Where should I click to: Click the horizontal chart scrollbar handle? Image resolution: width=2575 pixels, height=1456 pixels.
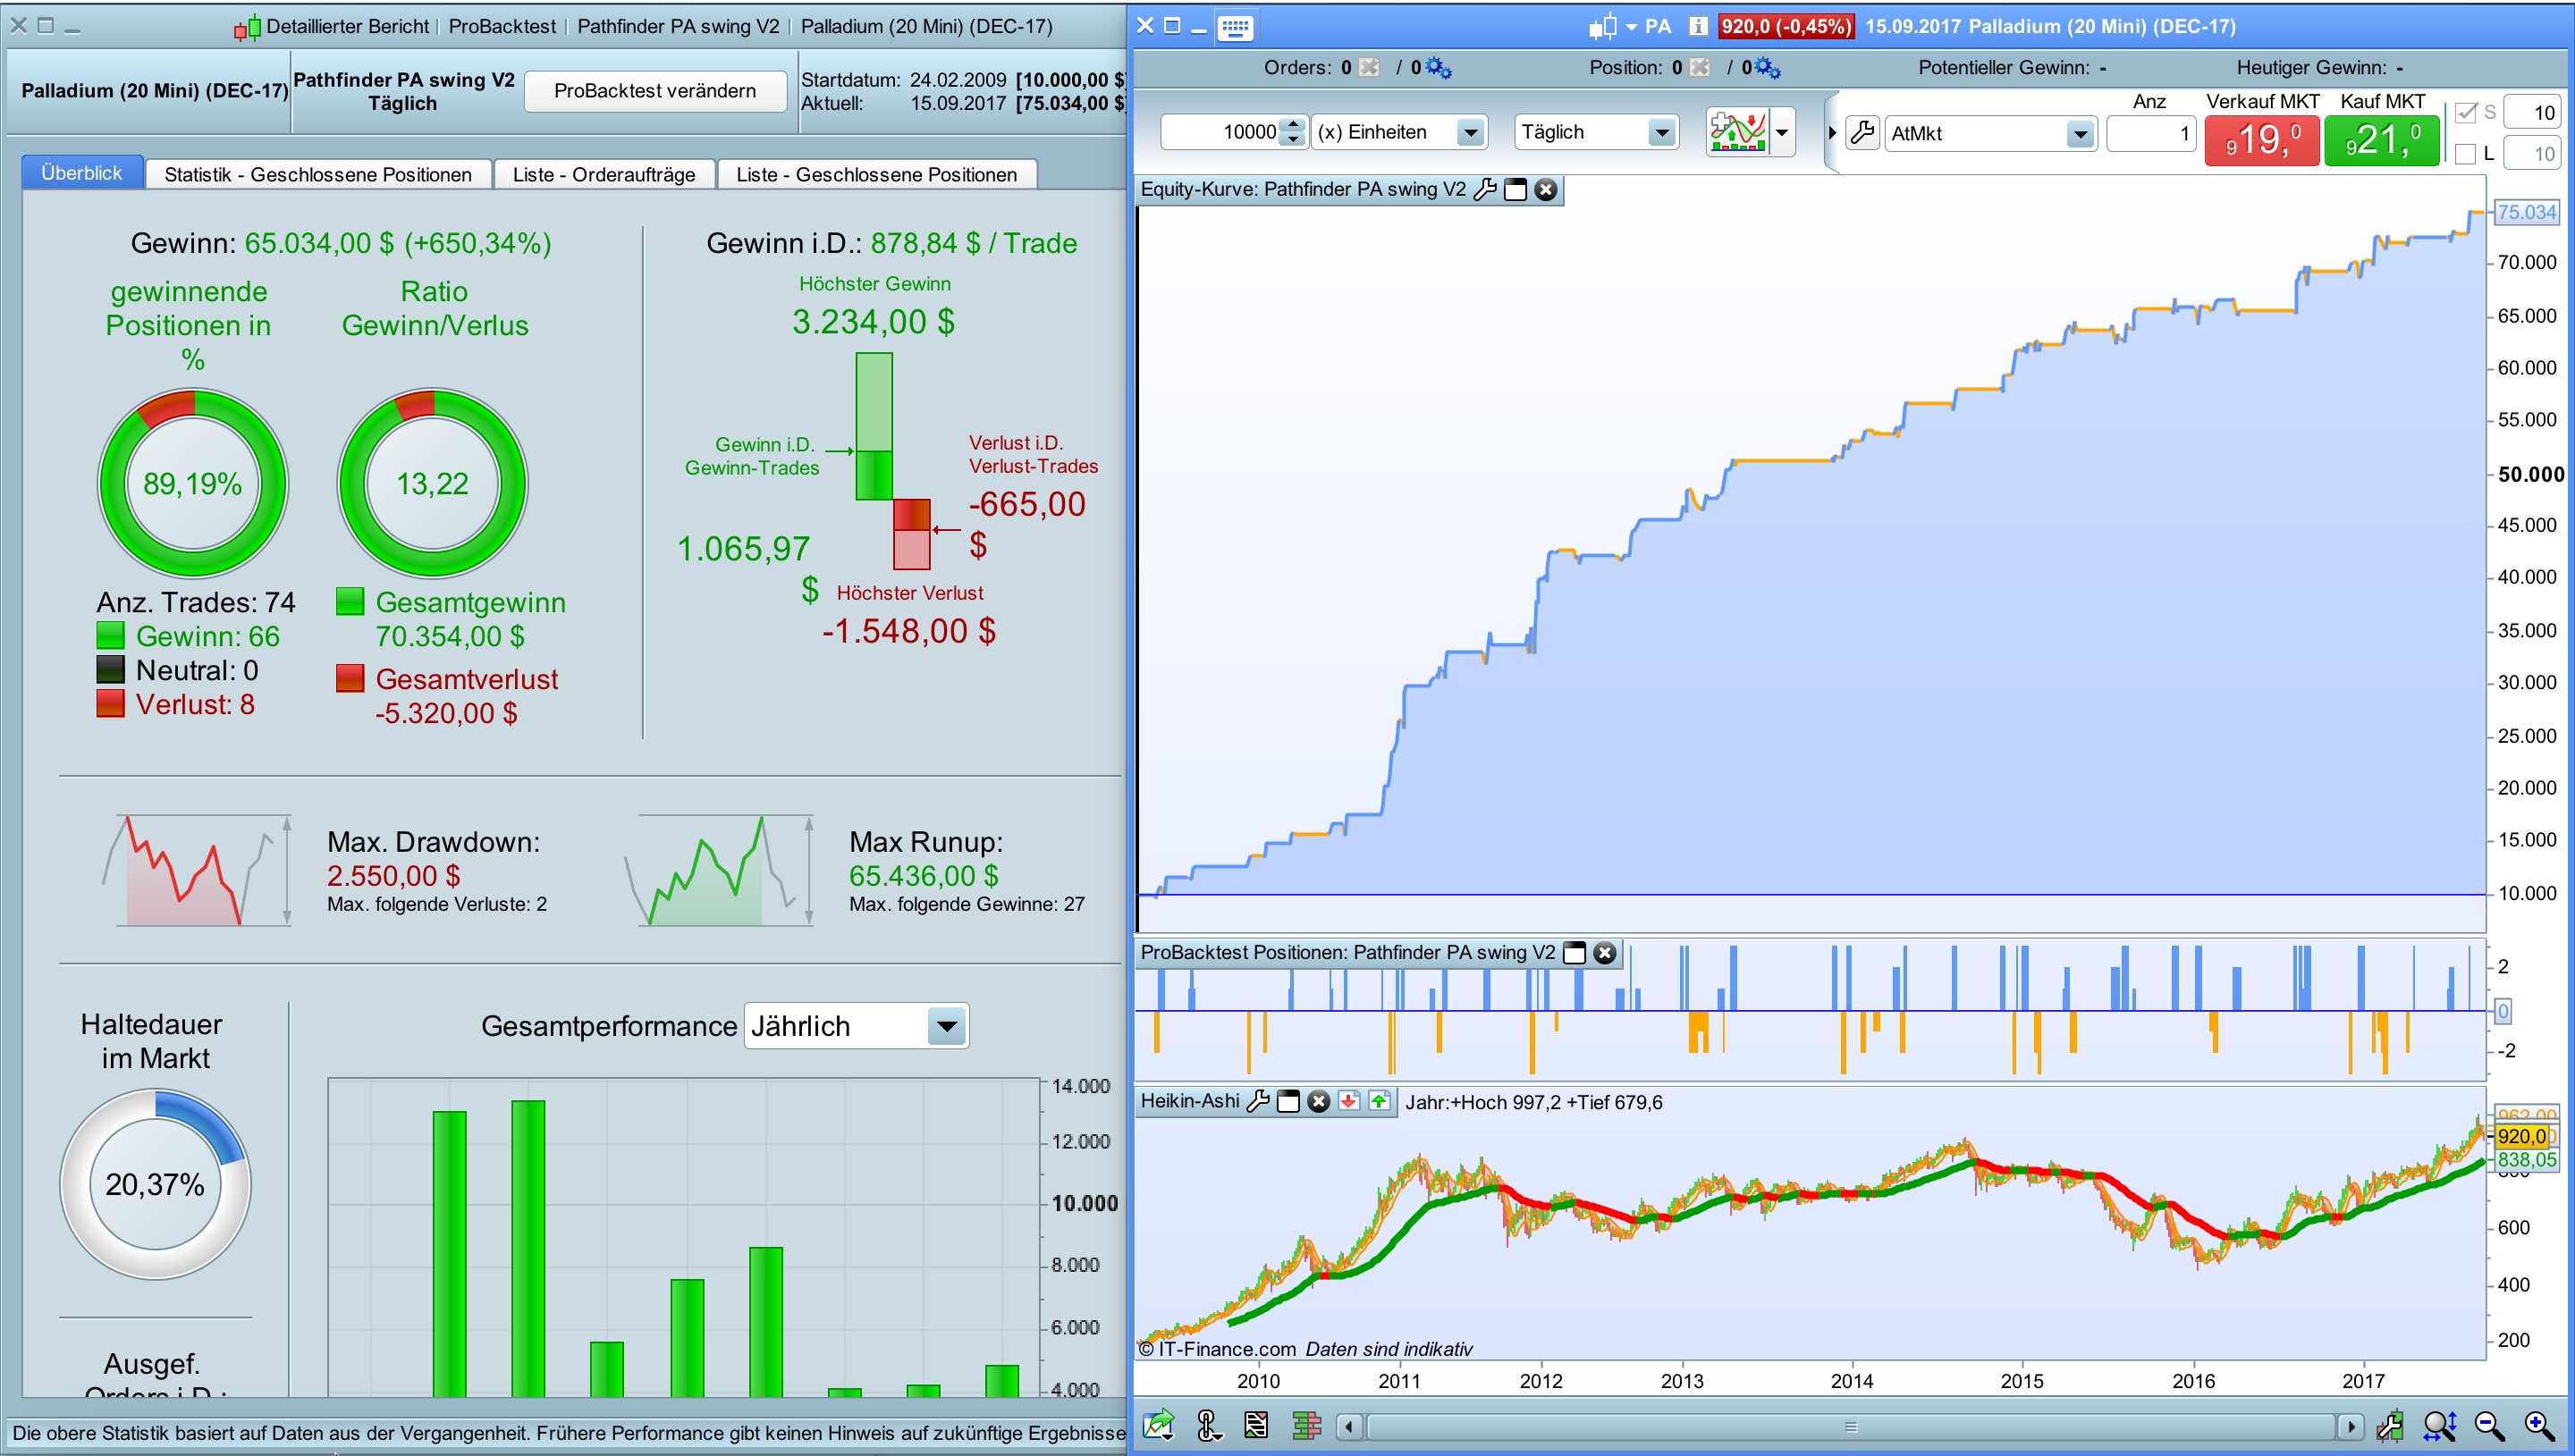(1850, 1426)
